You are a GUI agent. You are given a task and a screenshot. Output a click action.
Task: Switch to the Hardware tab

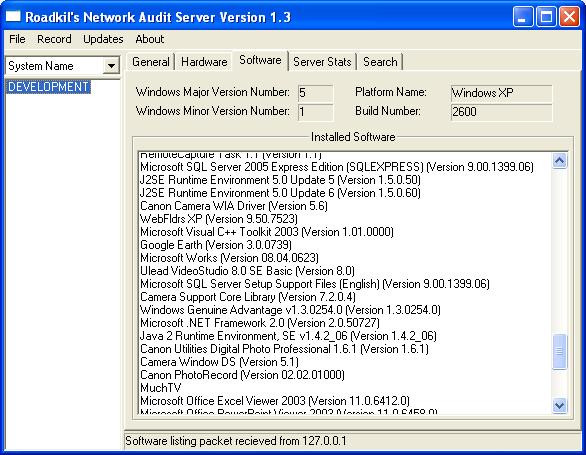click(204, 62)
